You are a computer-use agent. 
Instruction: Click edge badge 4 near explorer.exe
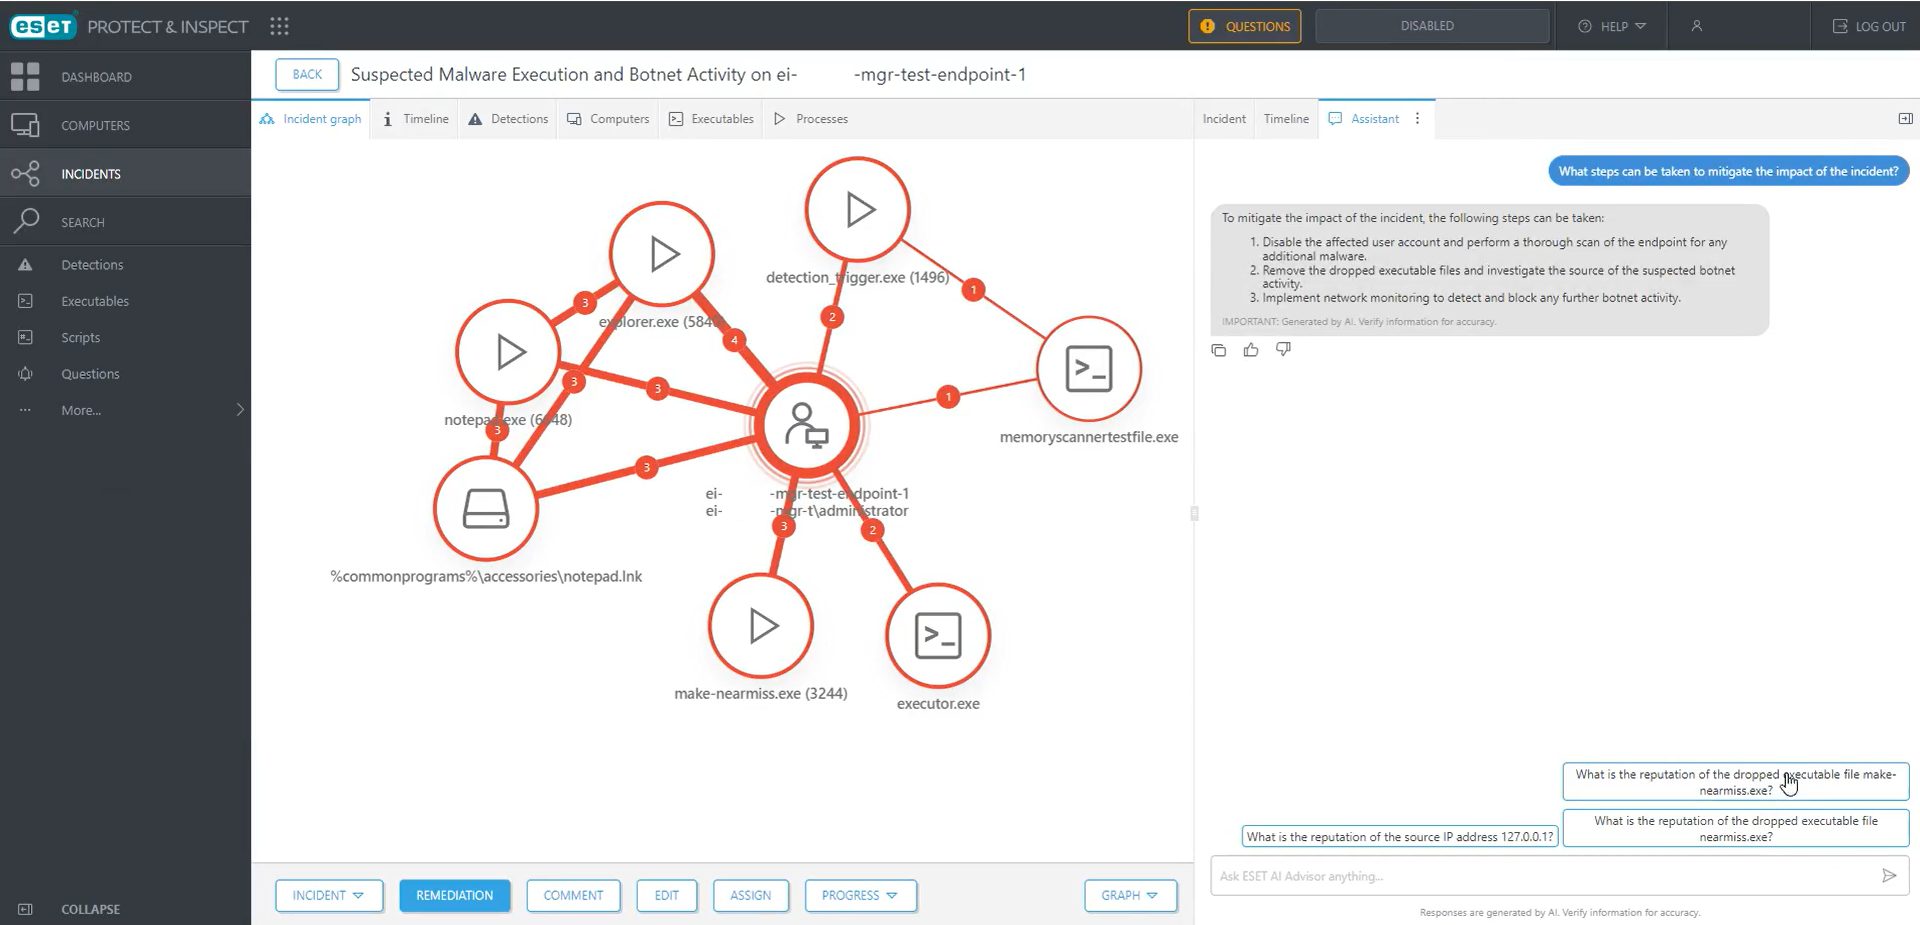click(735, 340)
